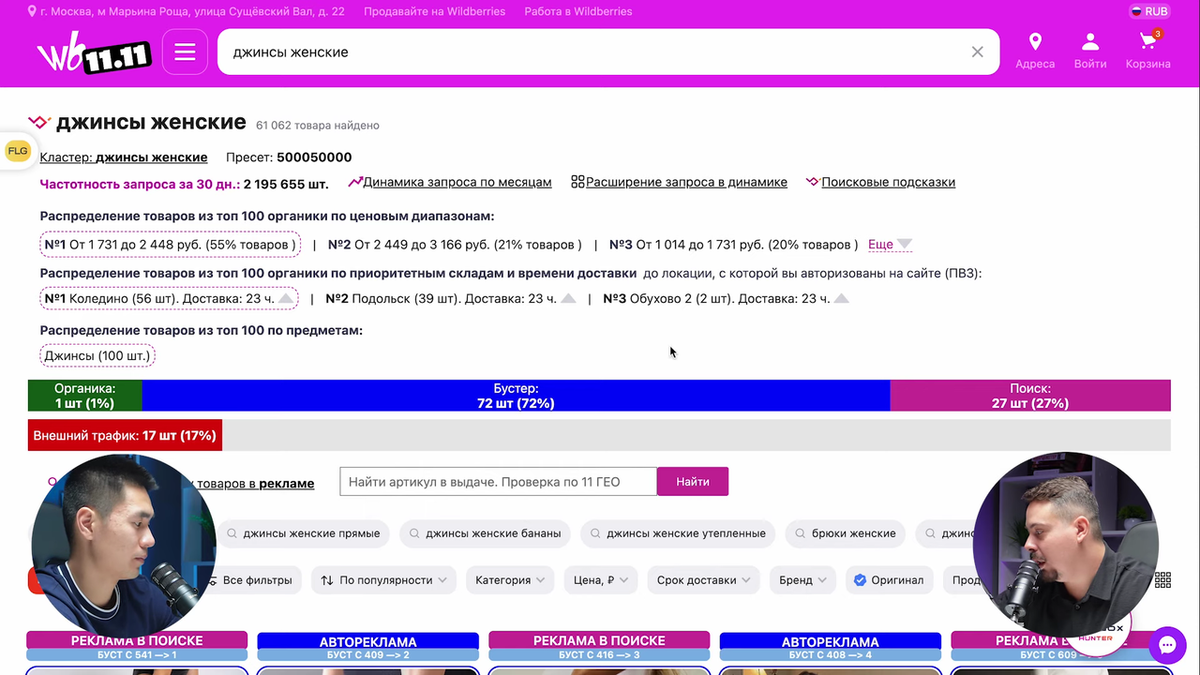Open the Категория filter dropdown

510,580
